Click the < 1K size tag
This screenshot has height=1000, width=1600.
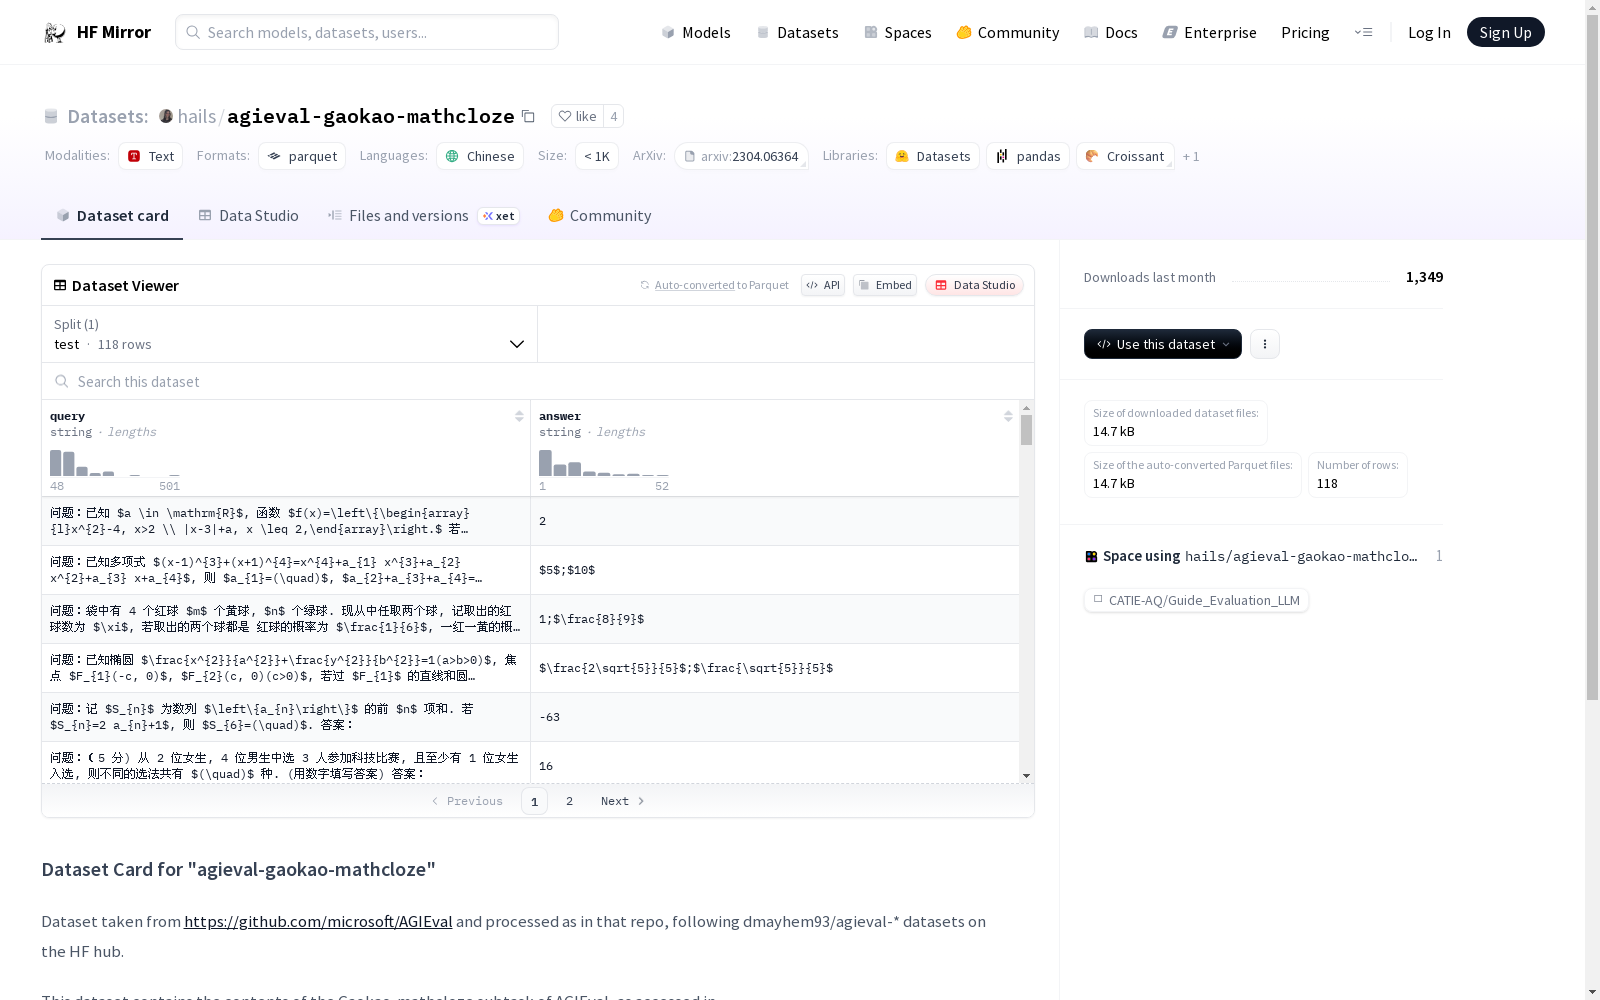pyautogui.click(x=597, y=156)
